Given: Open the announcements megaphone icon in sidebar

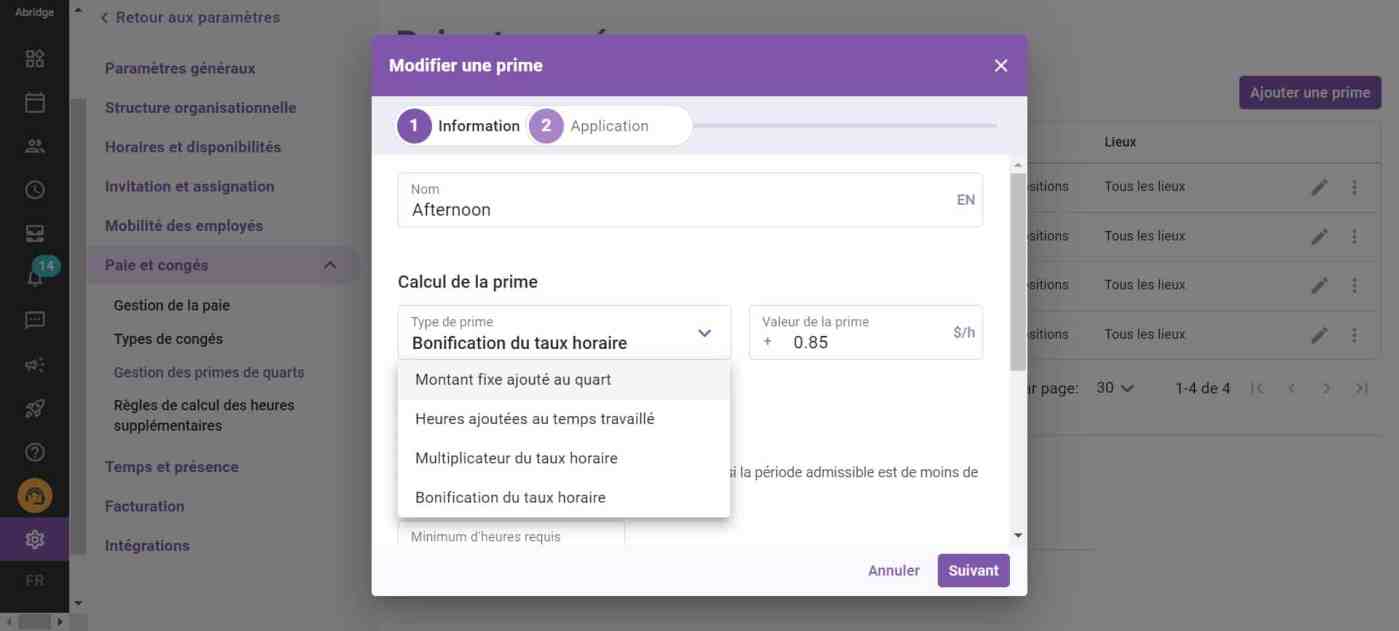Looking at the screenshot, I should point(34,363).
